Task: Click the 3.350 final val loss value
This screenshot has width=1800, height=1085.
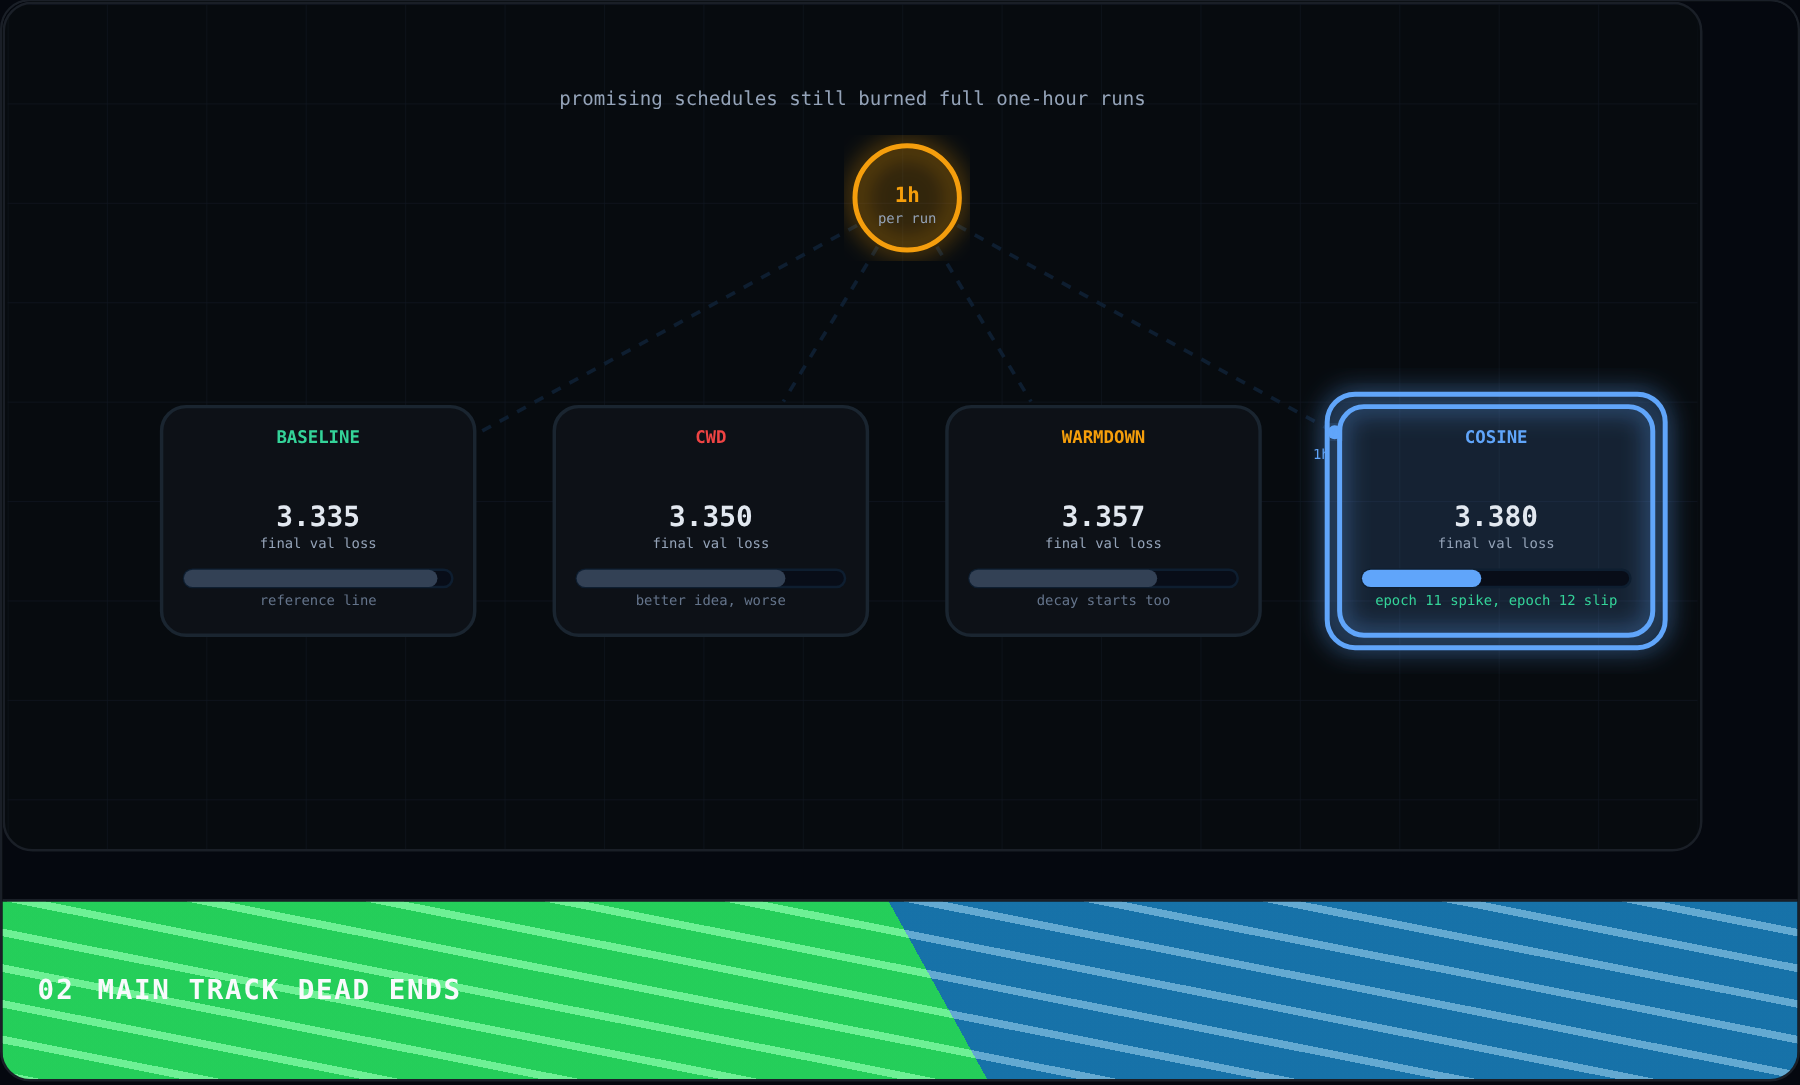Action: pyautogui.click(x=711, y=516)
